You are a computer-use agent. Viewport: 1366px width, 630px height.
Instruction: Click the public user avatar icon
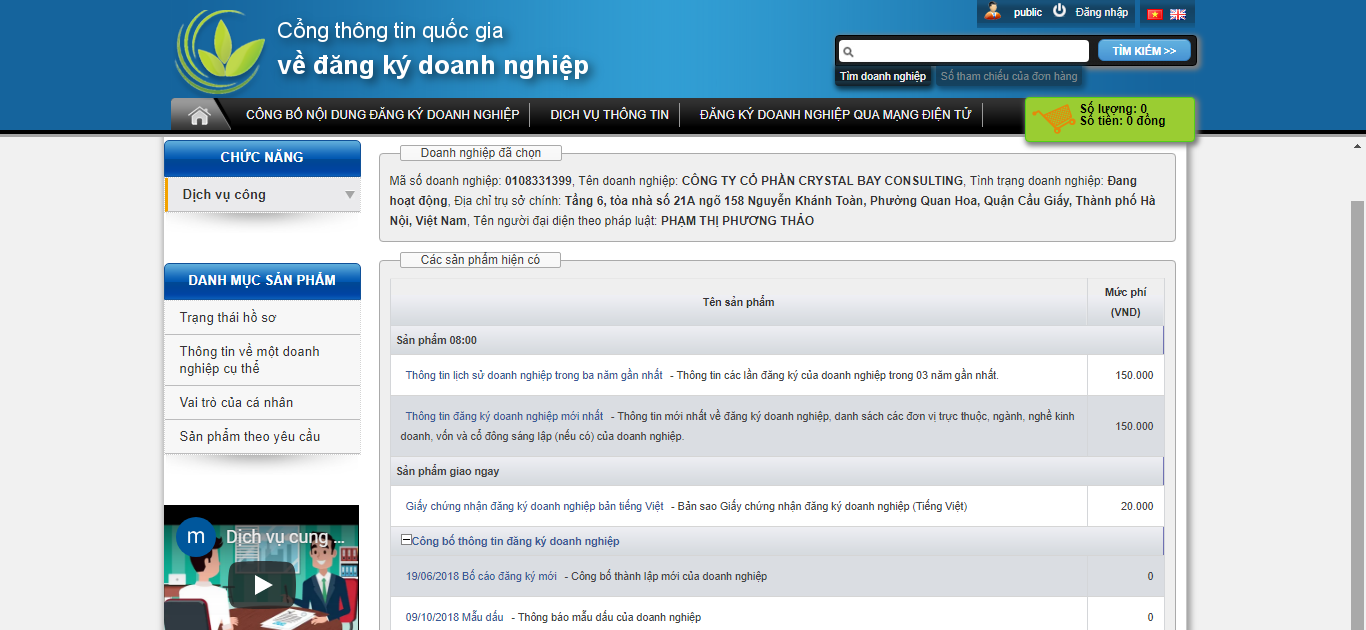(992, 12)
